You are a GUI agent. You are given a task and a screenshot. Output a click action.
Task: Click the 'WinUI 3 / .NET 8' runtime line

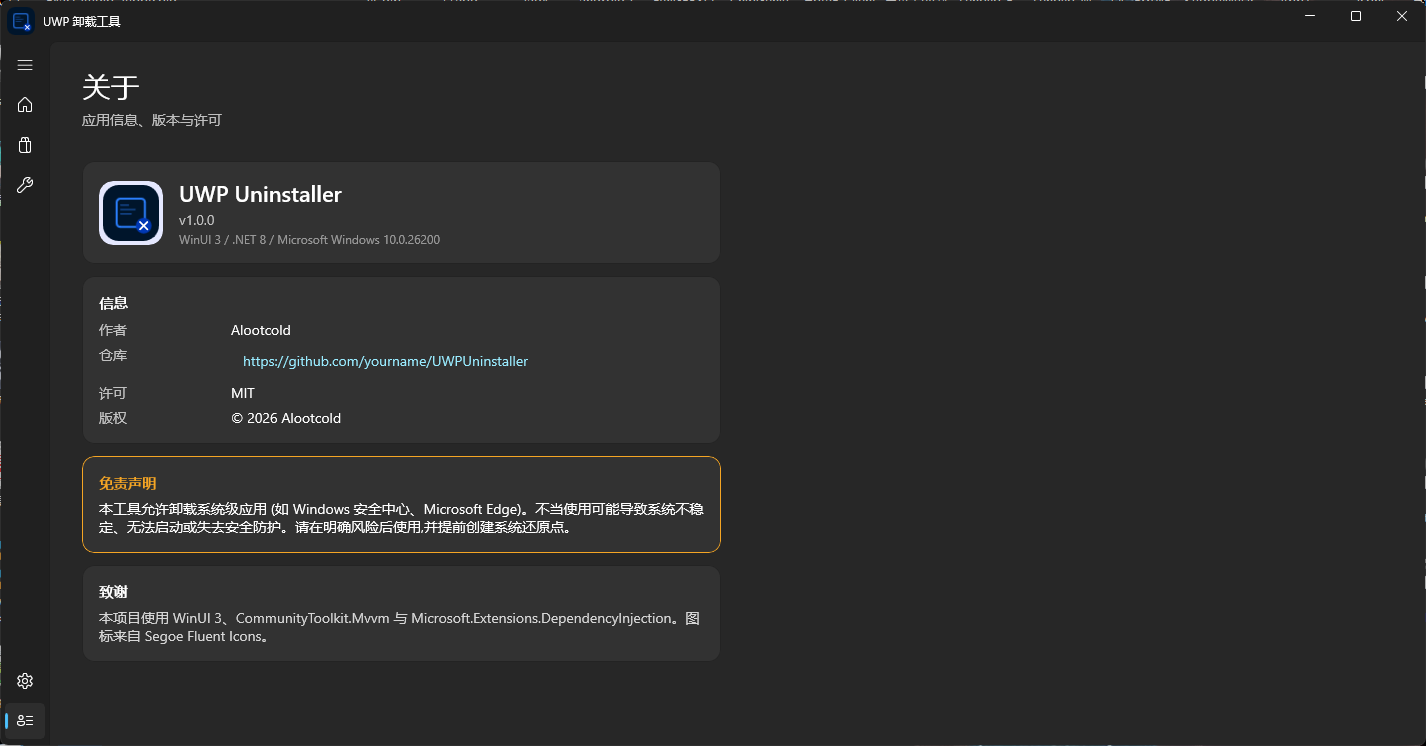coord(309,240)
